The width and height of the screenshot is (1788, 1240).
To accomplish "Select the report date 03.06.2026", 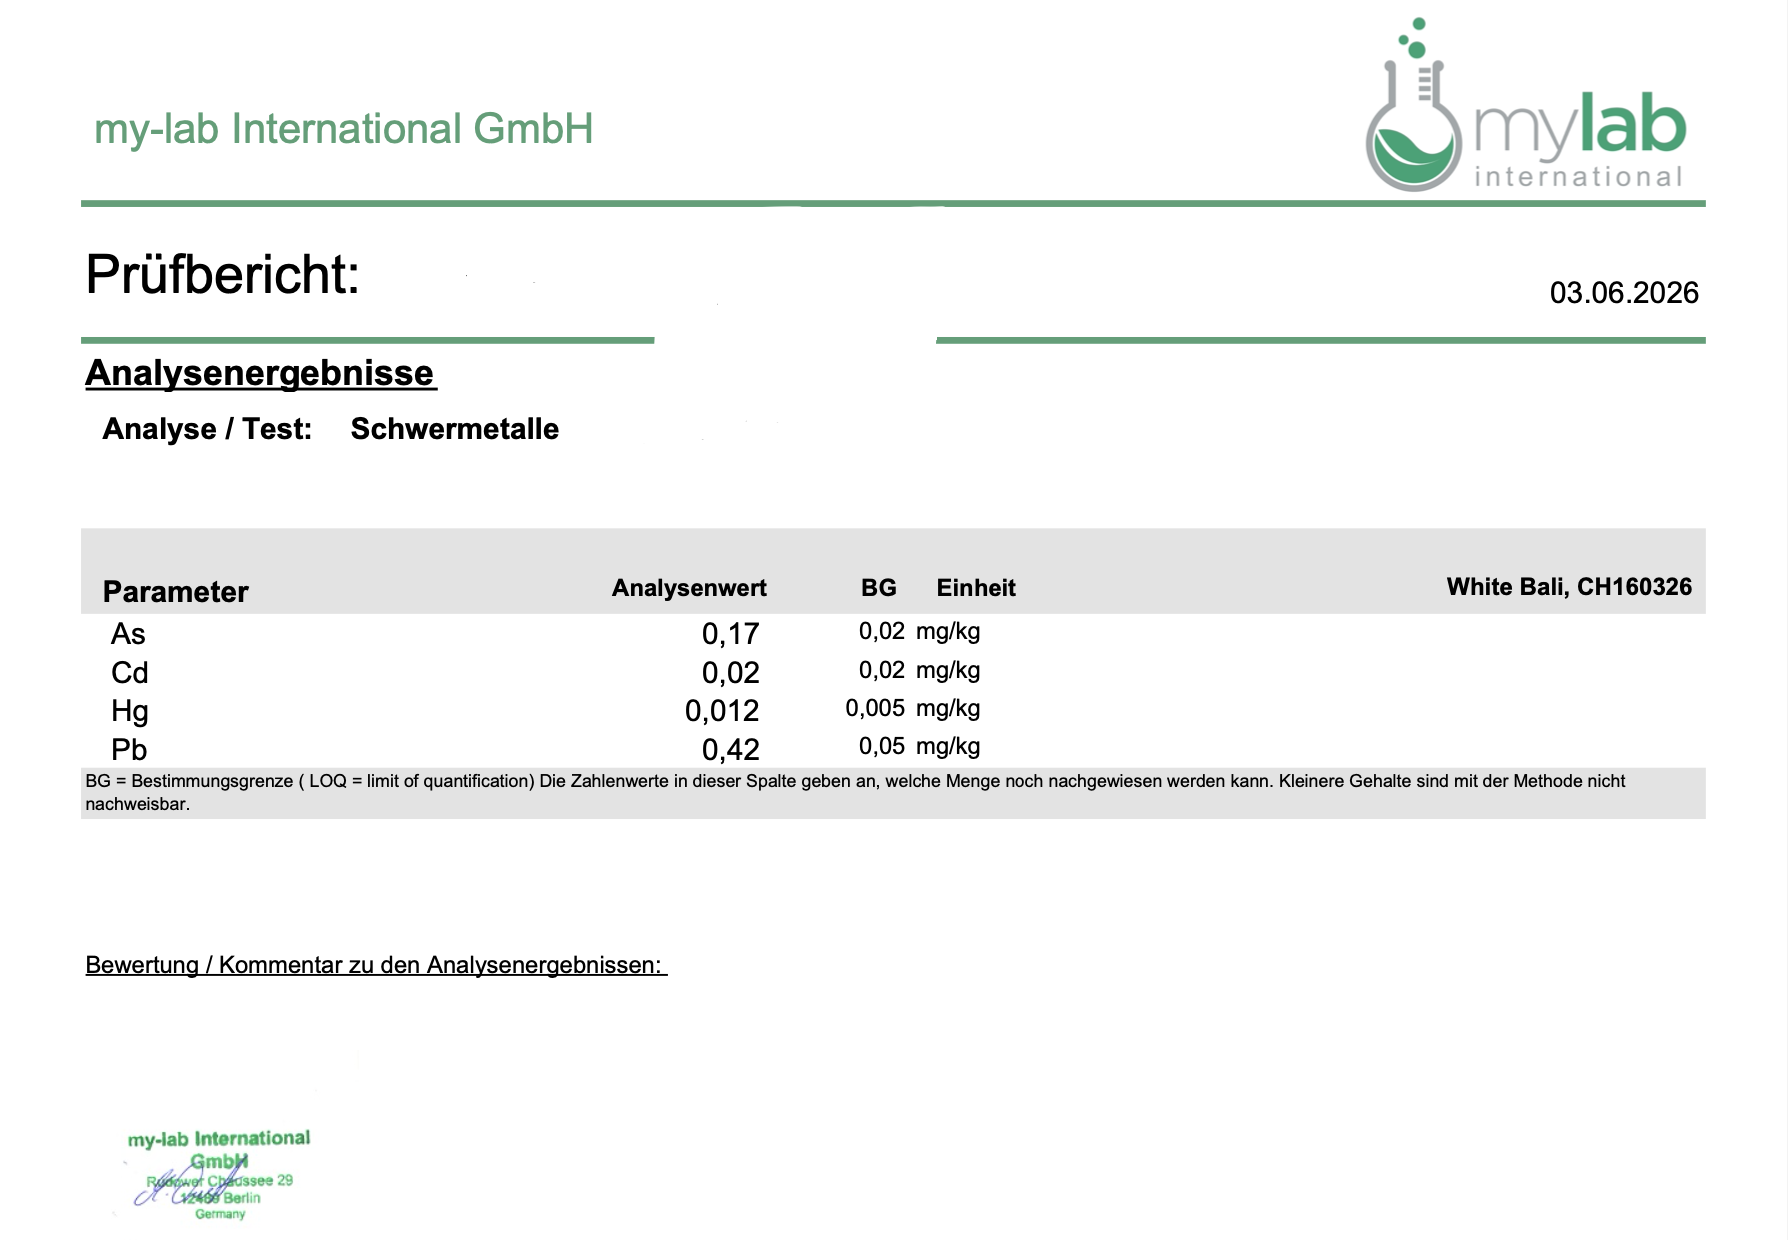I will coord(1624,293).
